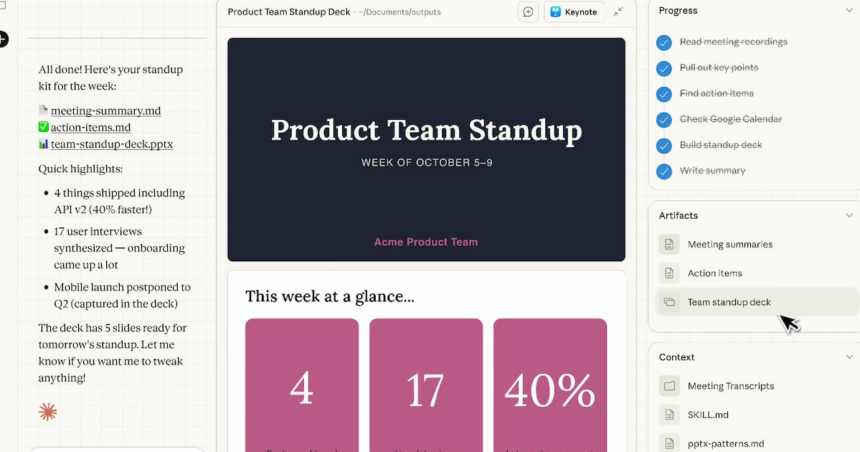Click the Action items document icon
This screenshot has height=452, width=860.
click(669, 273)
